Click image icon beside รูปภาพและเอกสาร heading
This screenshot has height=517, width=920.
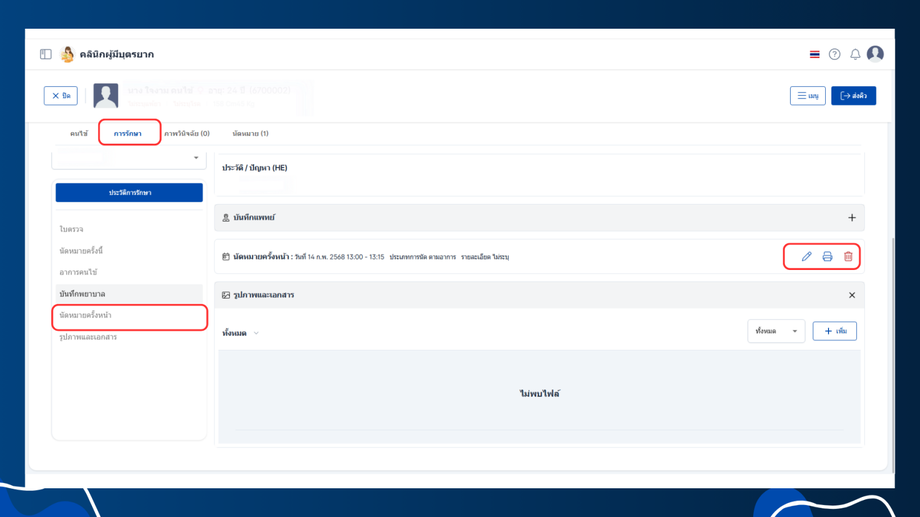(226, 295)
